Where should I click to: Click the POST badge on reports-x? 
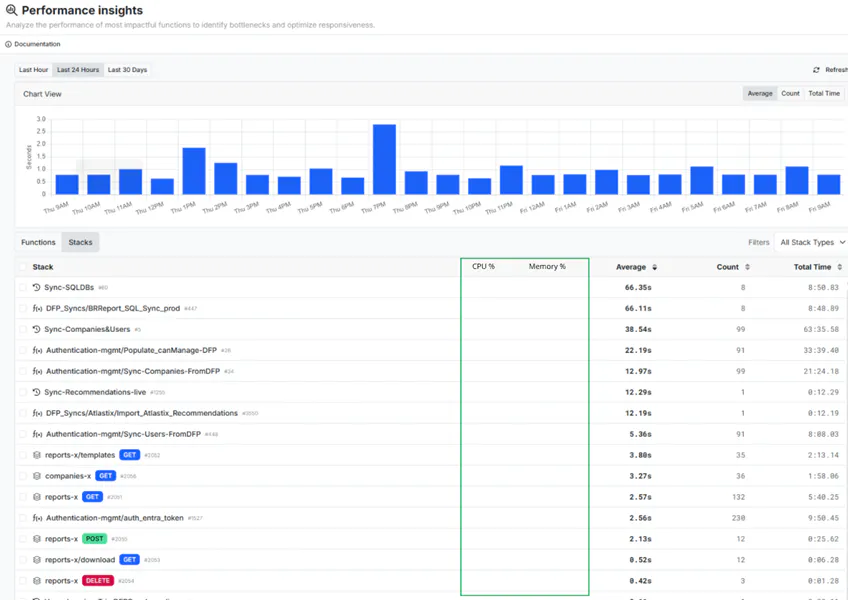[x=95, y=539]
